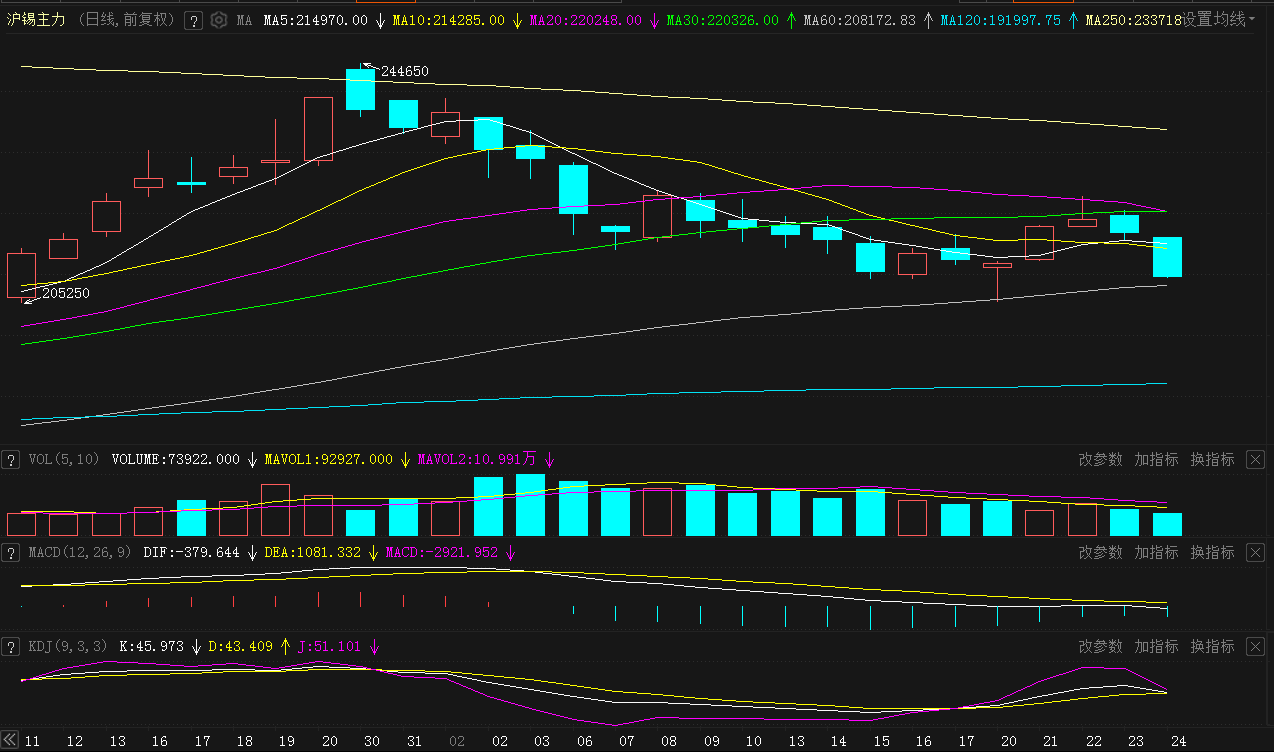1274x752 pixels.
Task: Click 换指标 in the MACD panel
Action: point(1212,552)
